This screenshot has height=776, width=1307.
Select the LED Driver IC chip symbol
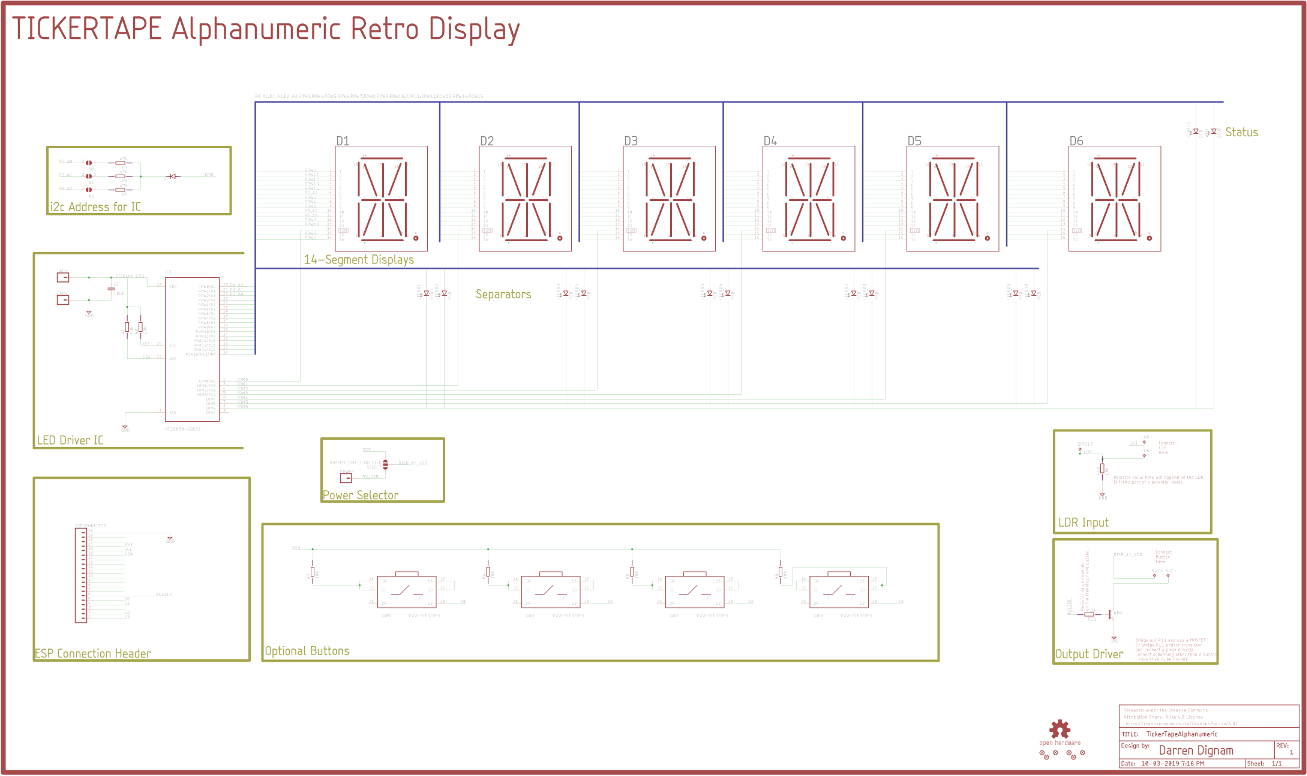[192, 350]
